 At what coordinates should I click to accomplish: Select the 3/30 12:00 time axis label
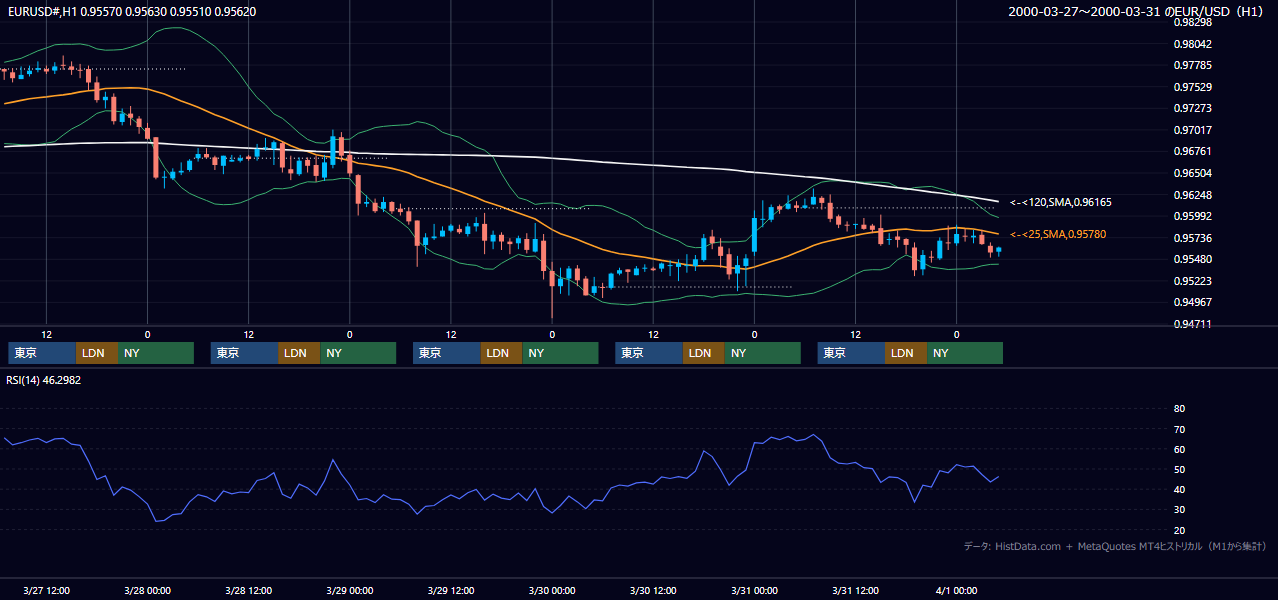click(x=653, y=590)
